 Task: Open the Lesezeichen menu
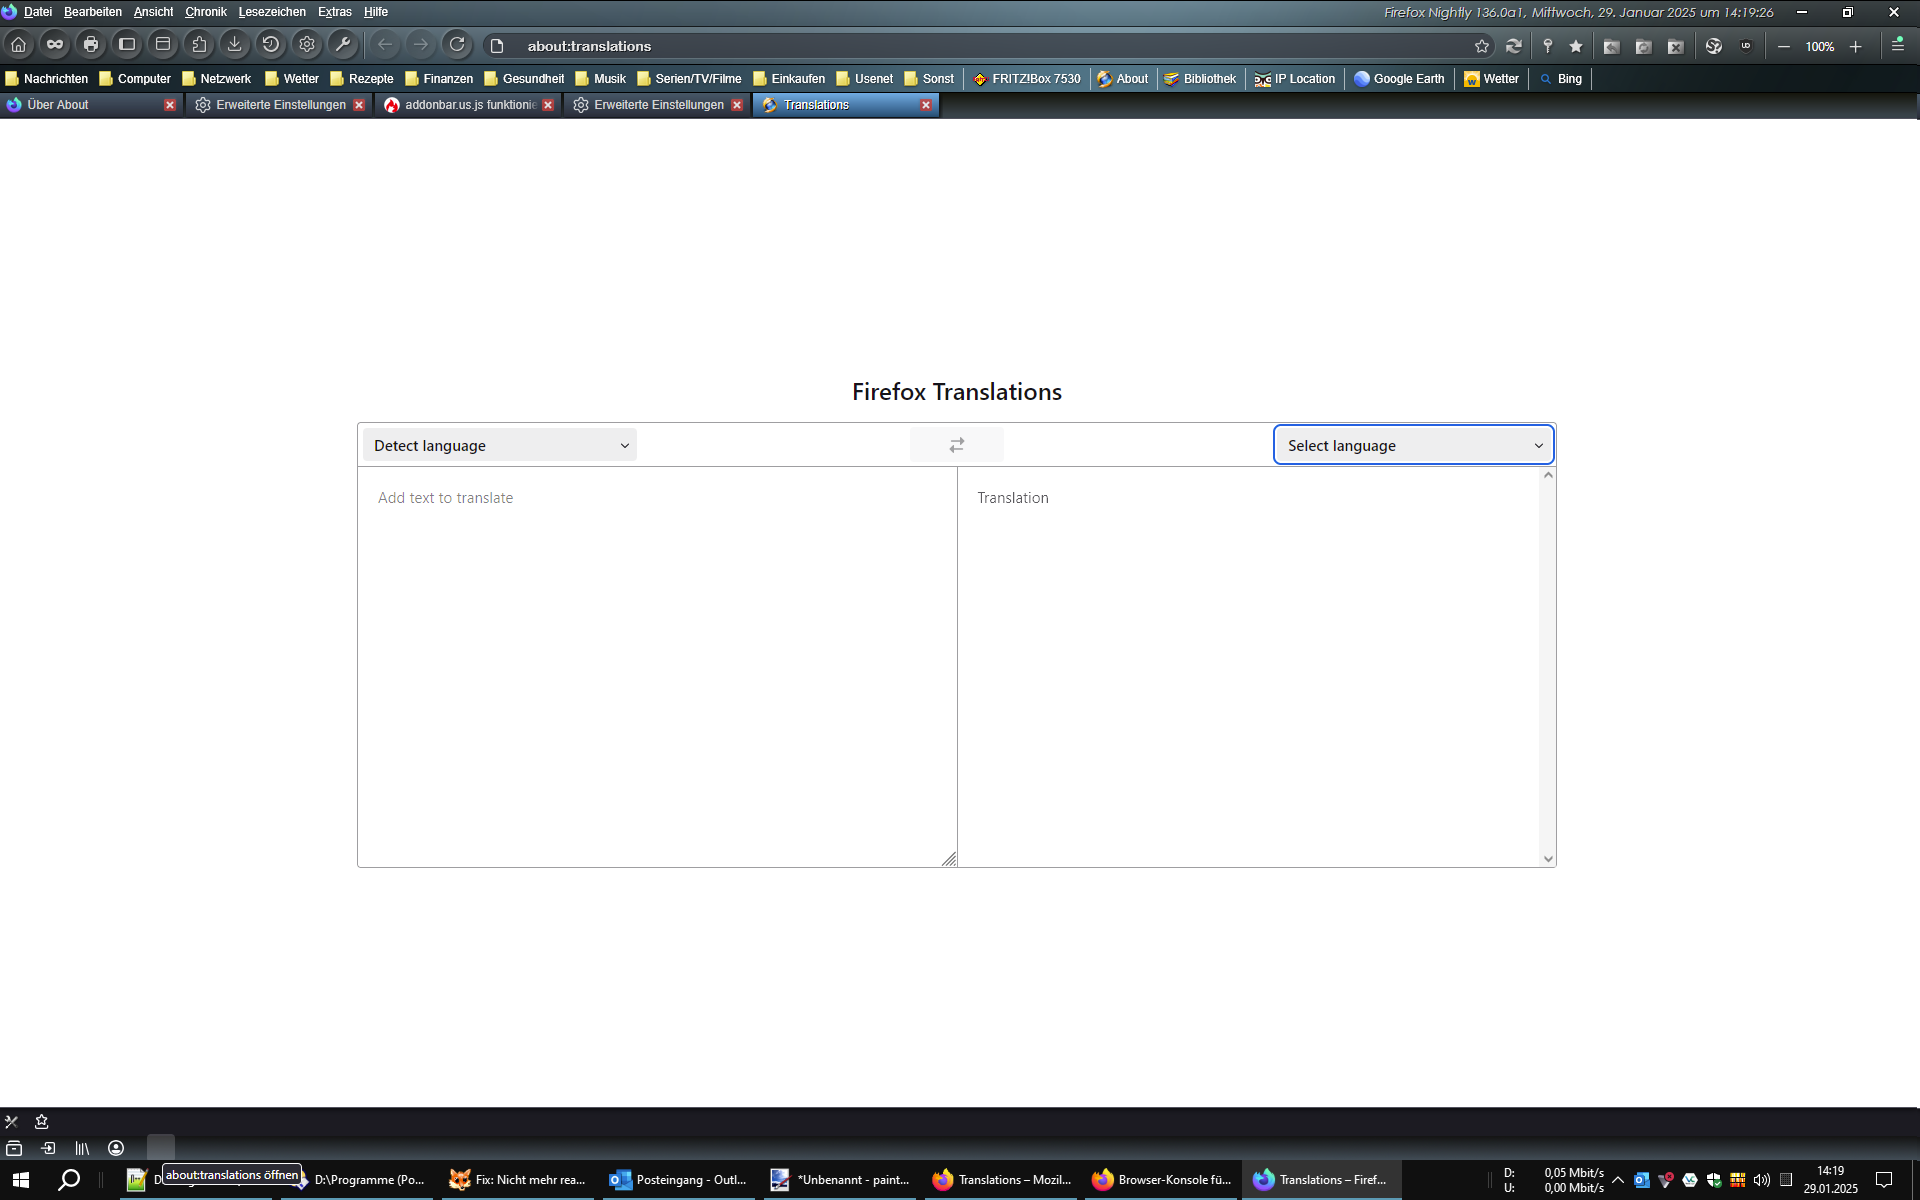(x=272, y=12)
